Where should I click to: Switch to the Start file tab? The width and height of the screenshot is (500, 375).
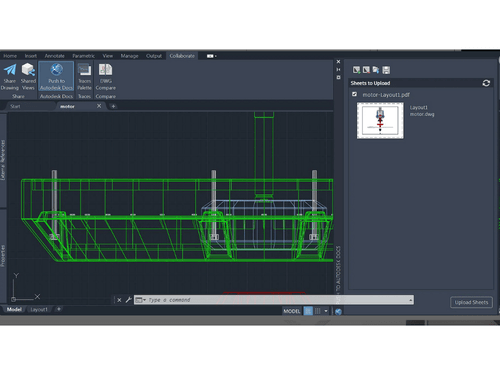tap(15, 106)
